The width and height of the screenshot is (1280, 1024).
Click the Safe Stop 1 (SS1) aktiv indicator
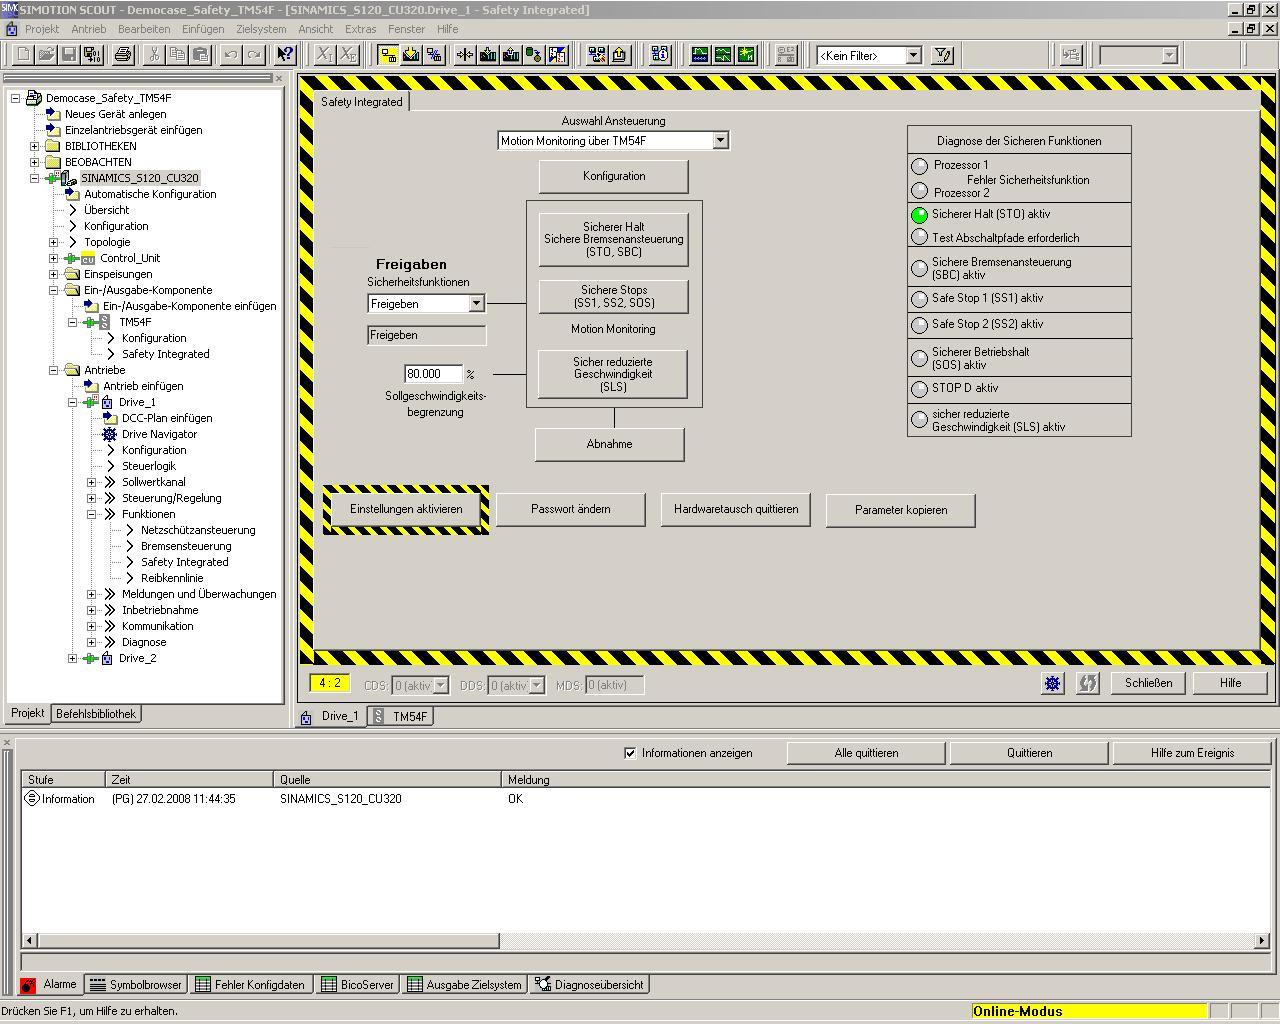(x=920, y=299)
